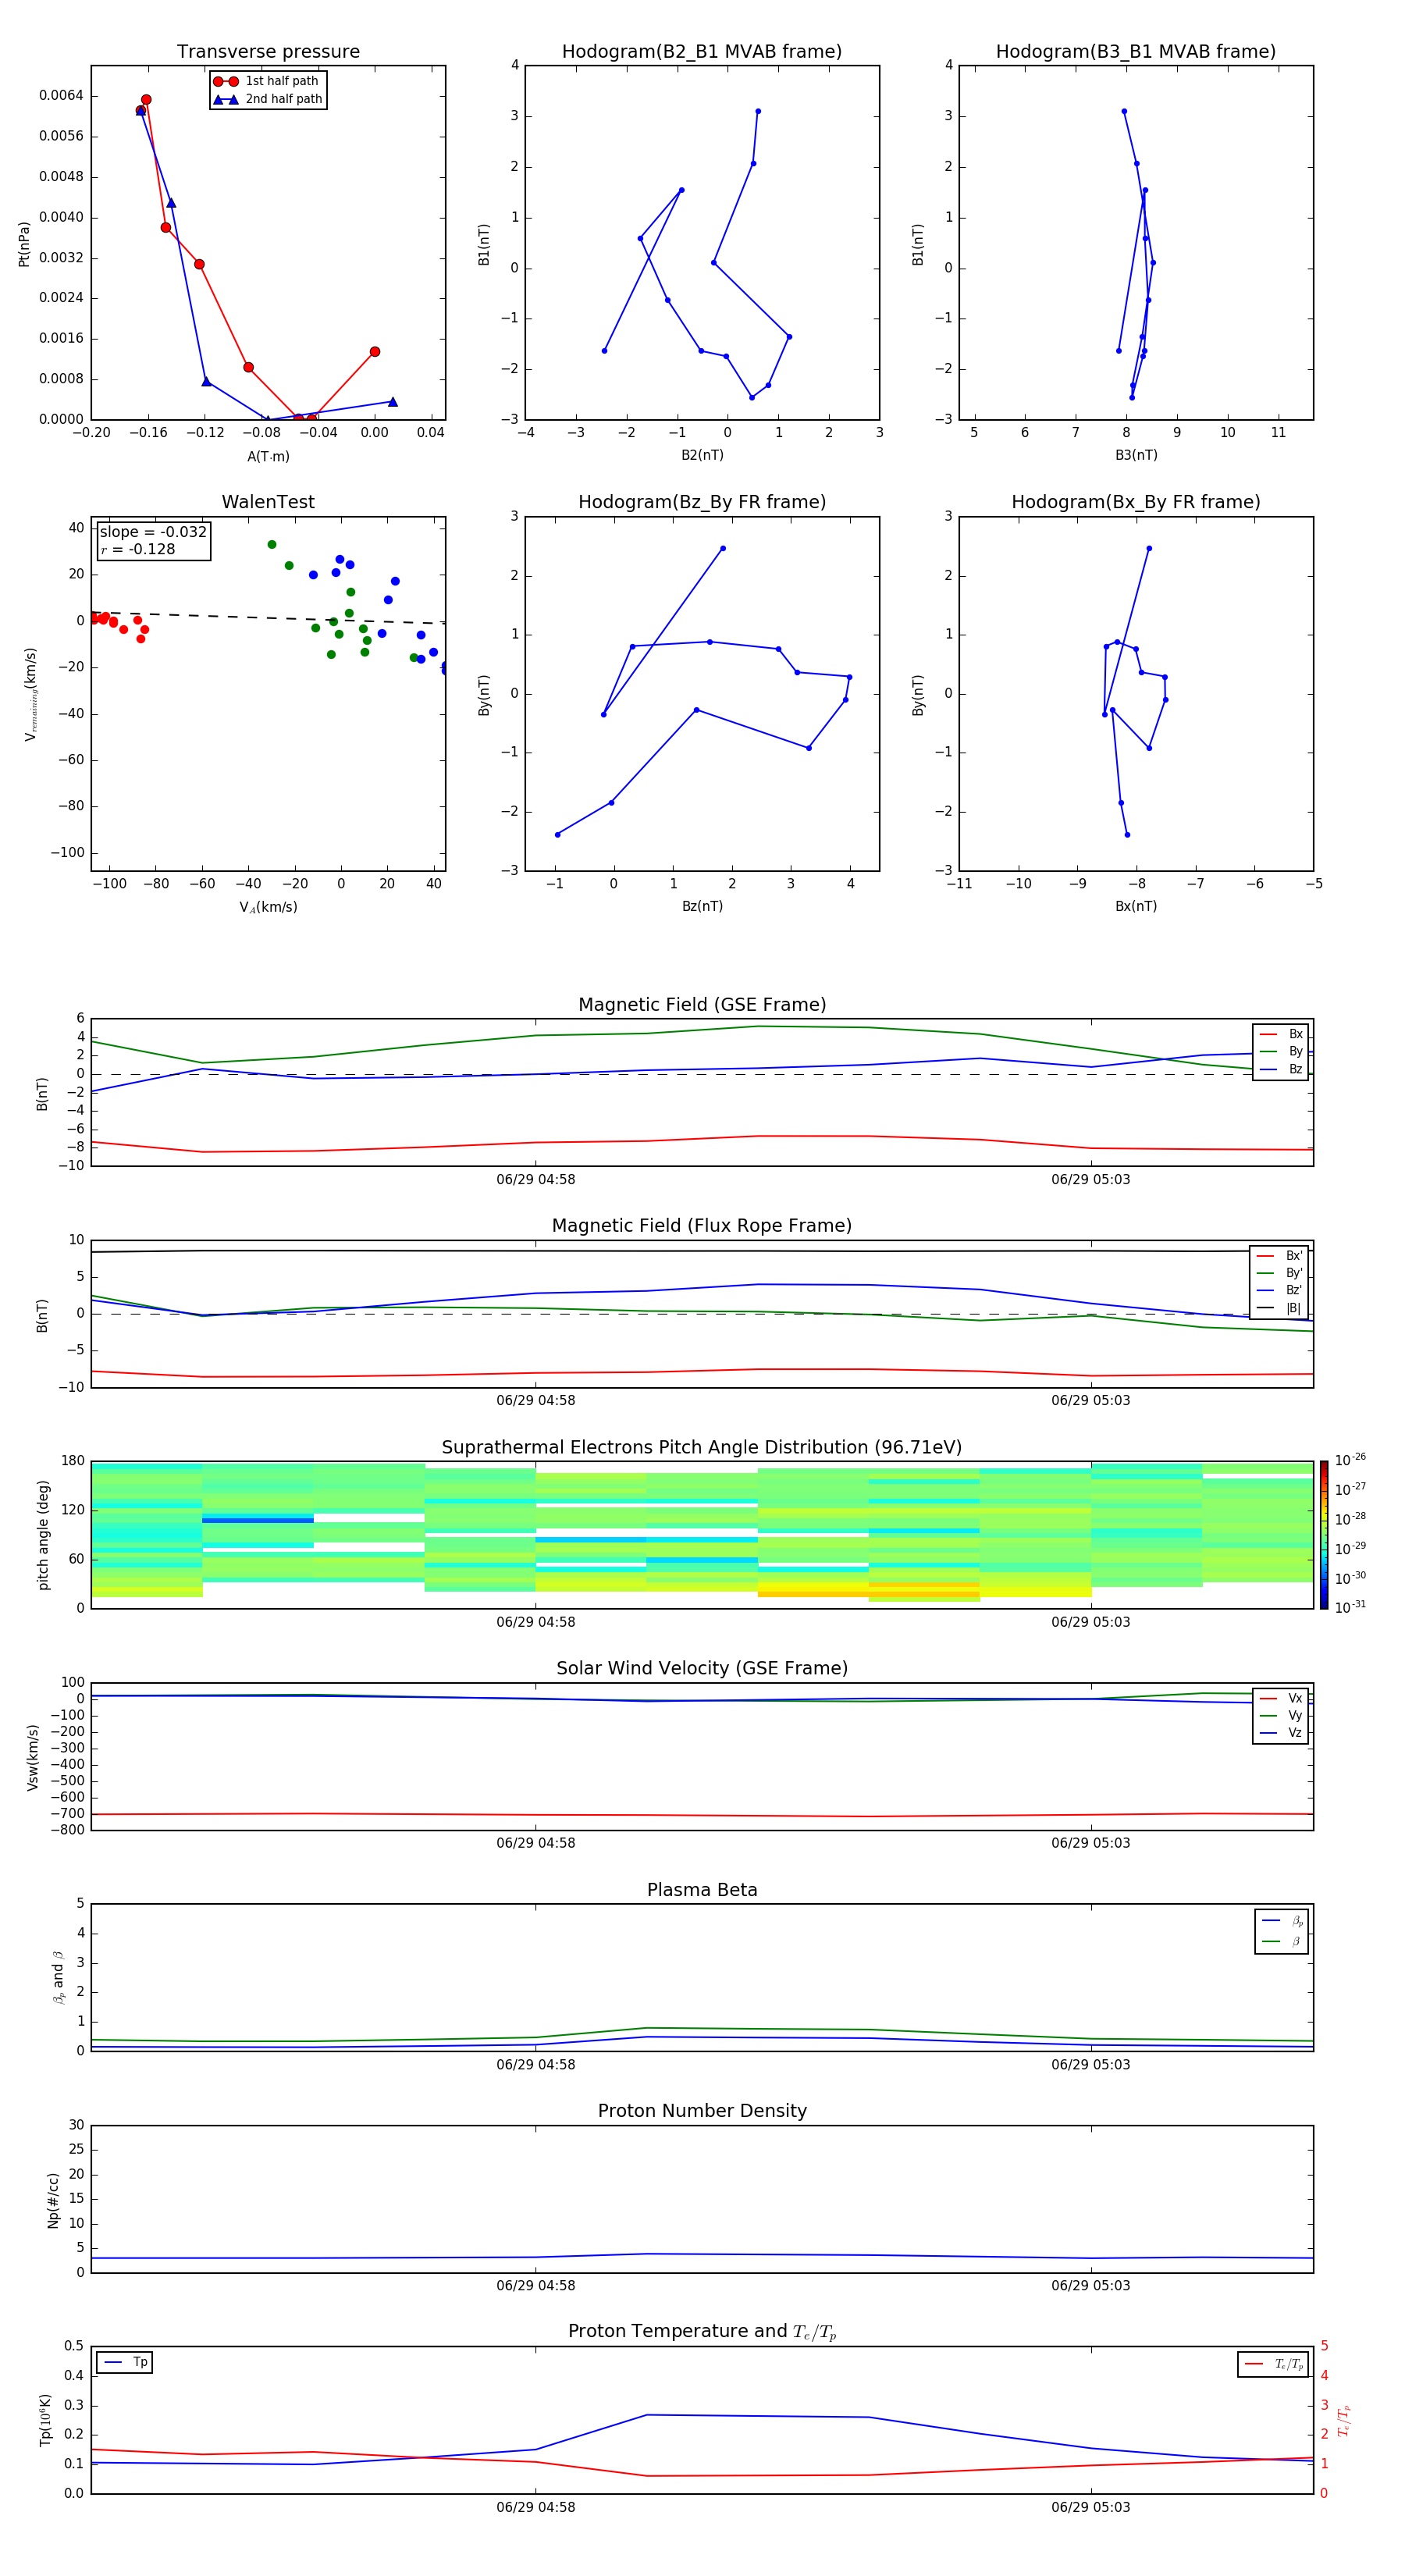
Task: Click the 'Magnetic Field (GSE Frame)' title
Action: (702, 1005)
